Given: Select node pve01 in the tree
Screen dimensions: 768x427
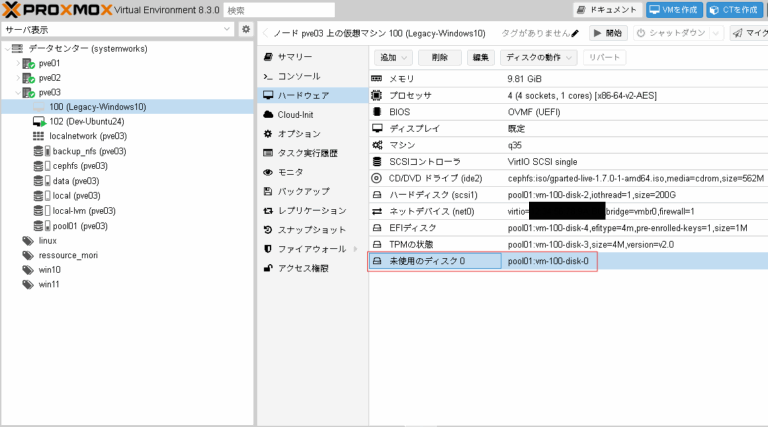Looking at the screenshot, I should (x=49, y=63).
